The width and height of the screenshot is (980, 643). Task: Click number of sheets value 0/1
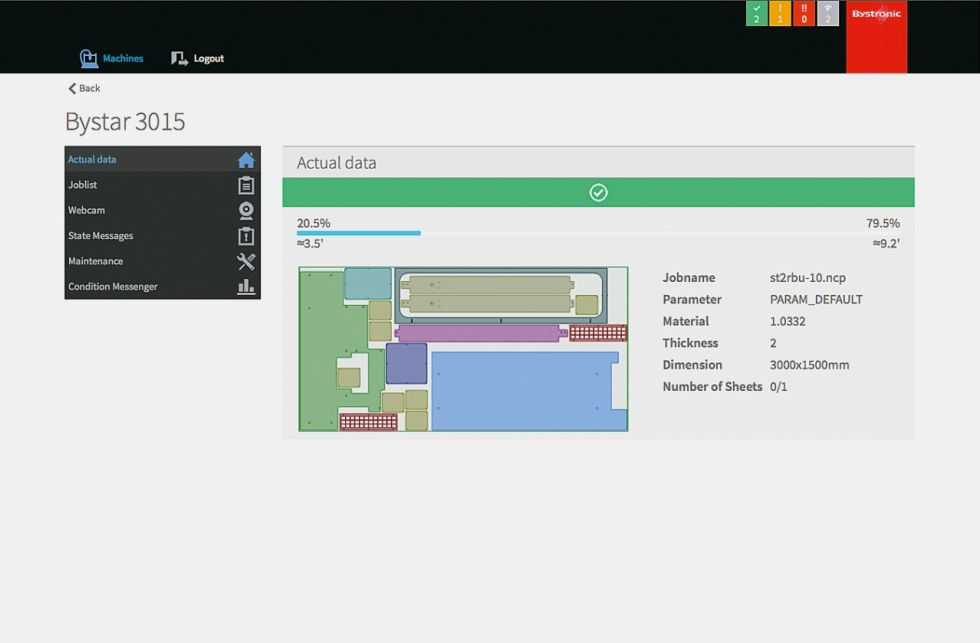click(778, 387)
